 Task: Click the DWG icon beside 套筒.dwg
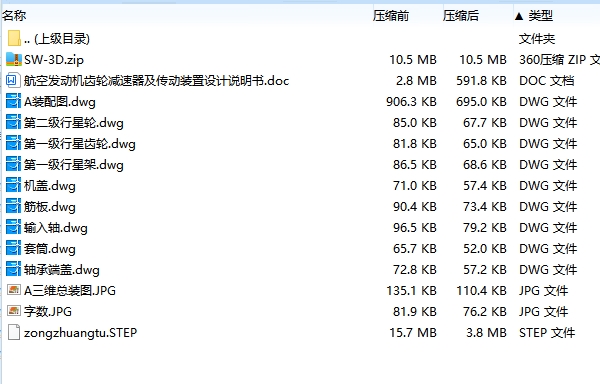13,249
